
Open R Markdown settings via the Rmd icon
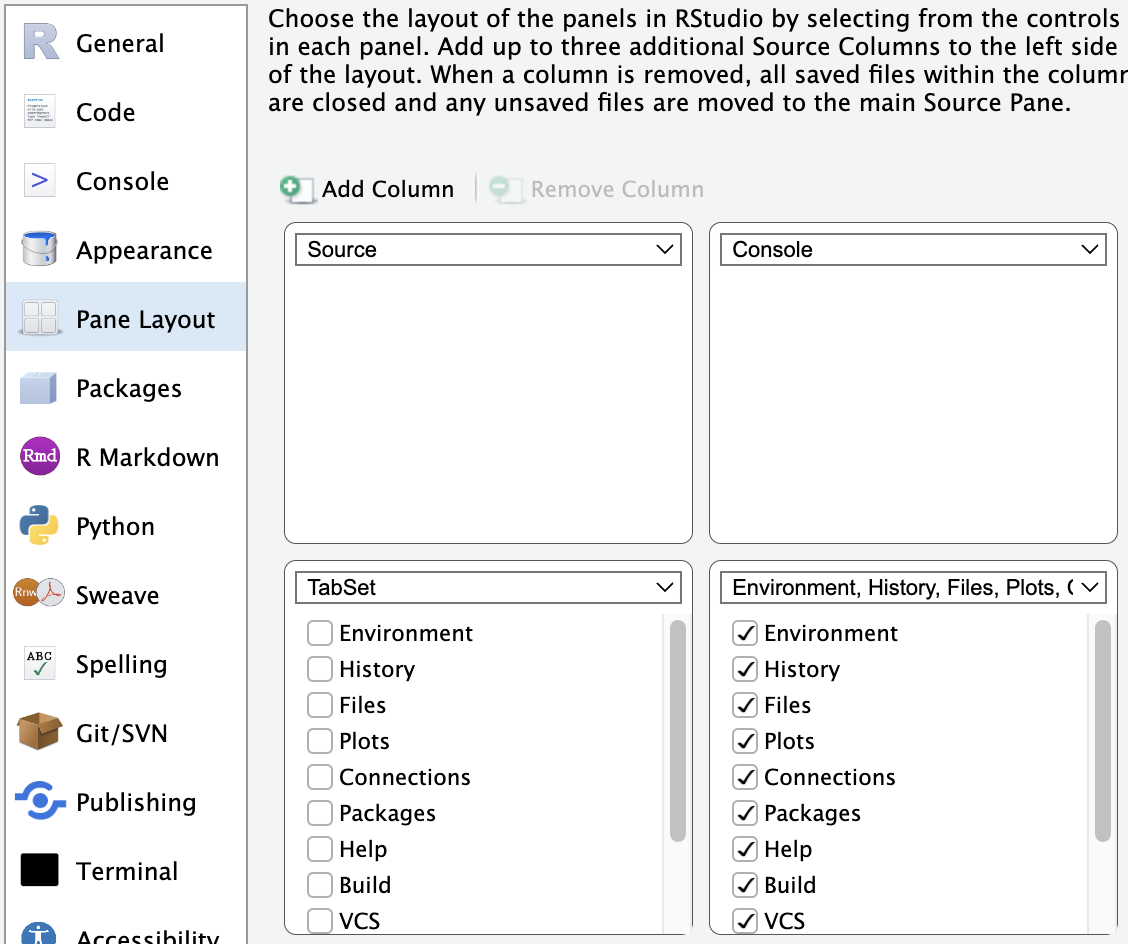click(x=40, y=456)
